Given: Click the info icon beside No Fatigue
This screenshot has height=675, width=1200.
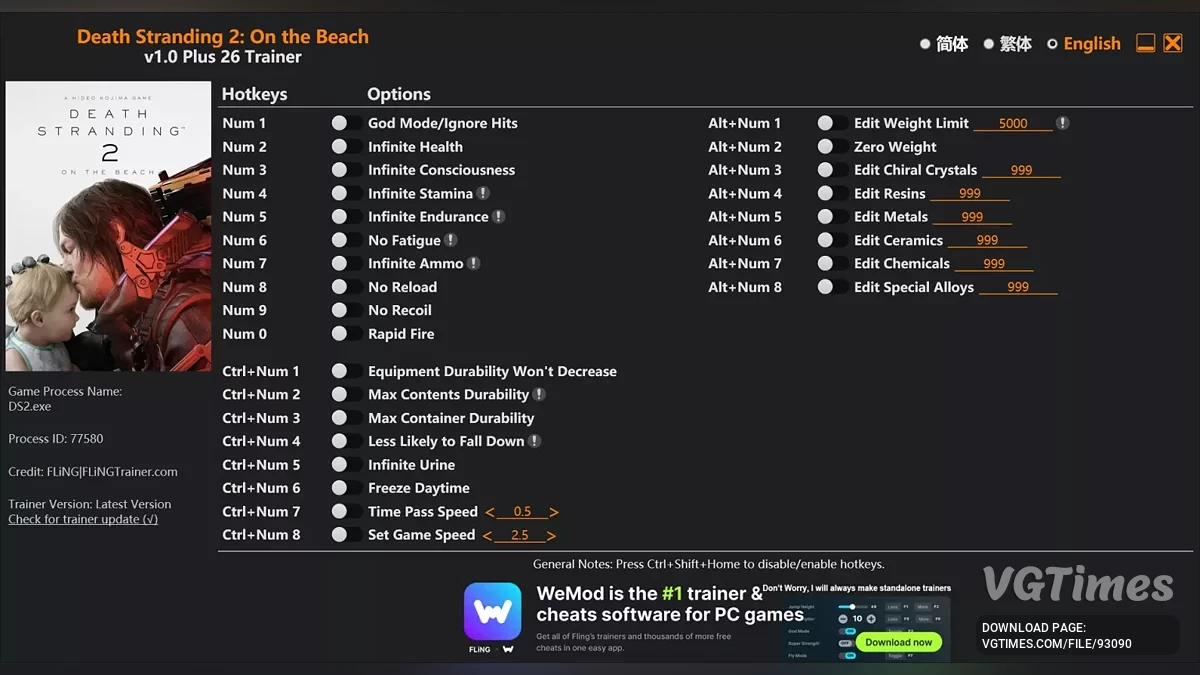Looking at the screenshot, I should 451,240.
